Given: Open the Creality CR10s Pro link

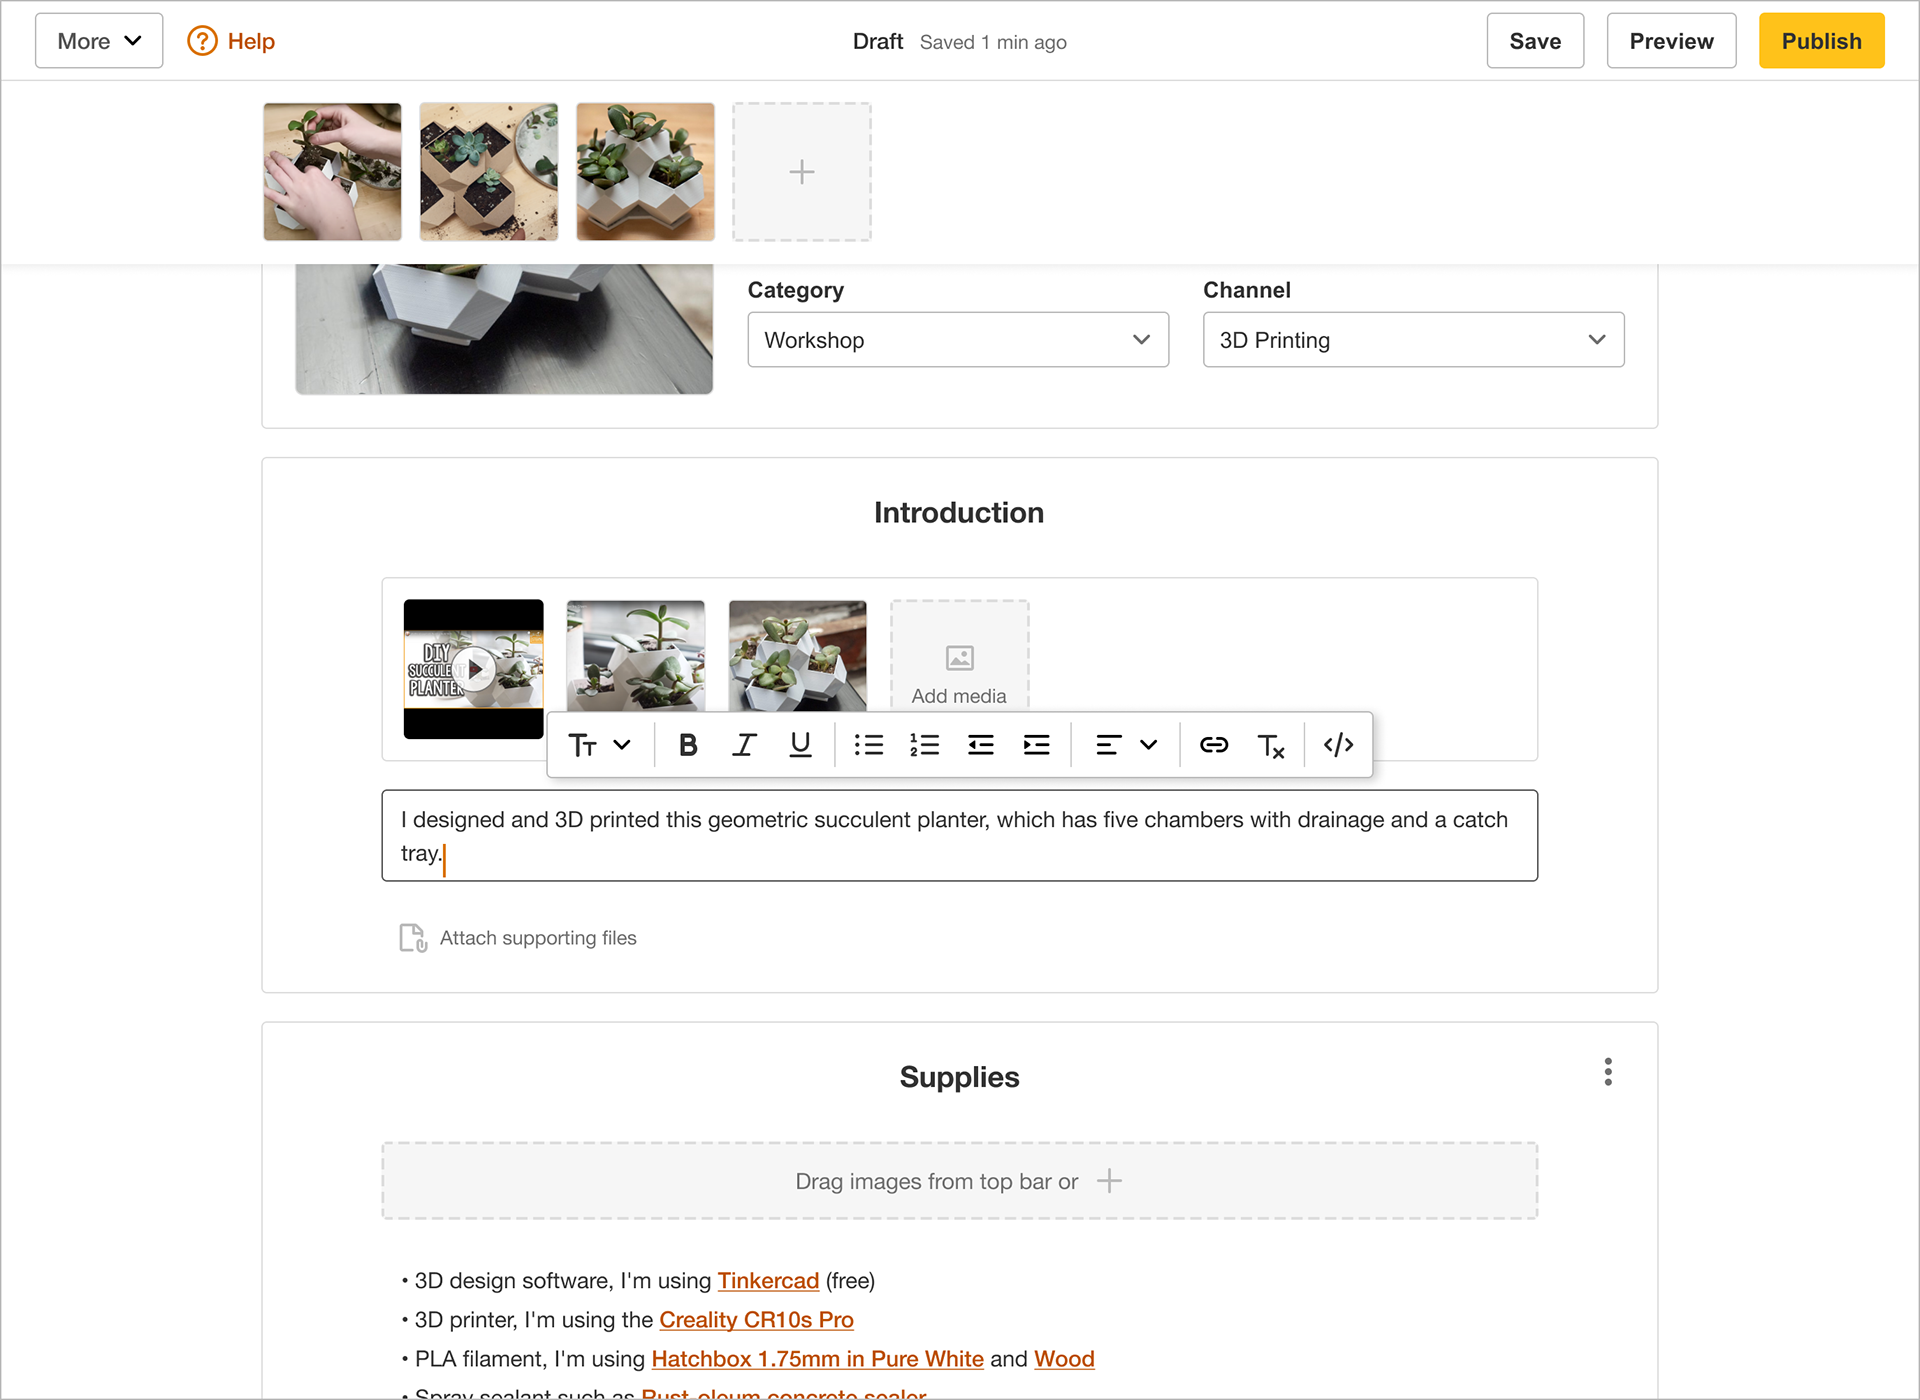Looking at the screenshot, I should click(x=756, y=1320).
